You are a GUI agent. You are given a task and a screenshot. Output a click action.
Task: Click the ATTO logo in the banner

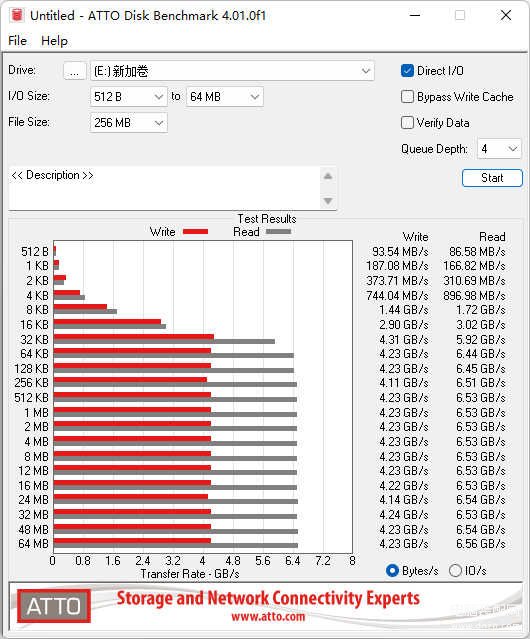(54, 606)
